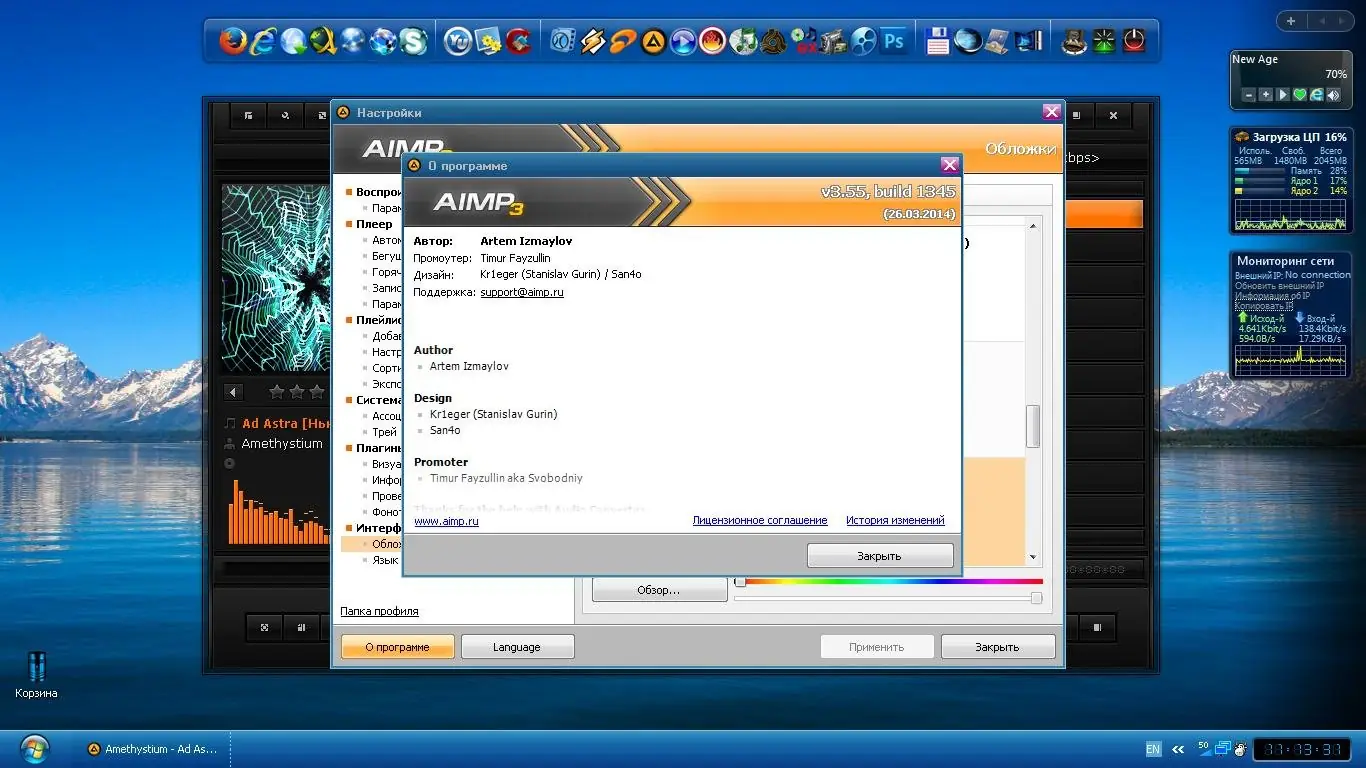The image size is (1366, 768).
Task: Click the Ad Astra track title in AIMP
Action: click(x=286, y=424)
